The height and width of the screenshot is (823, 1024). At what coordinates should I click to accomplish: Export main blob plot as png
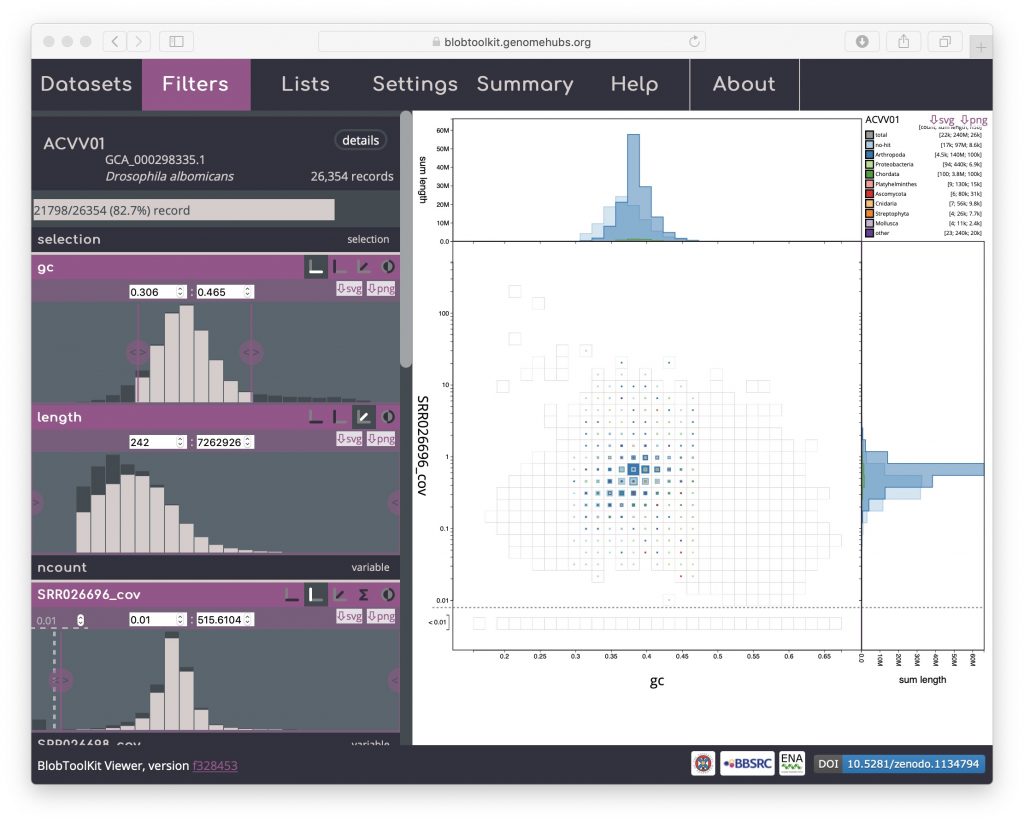point(974,120)
